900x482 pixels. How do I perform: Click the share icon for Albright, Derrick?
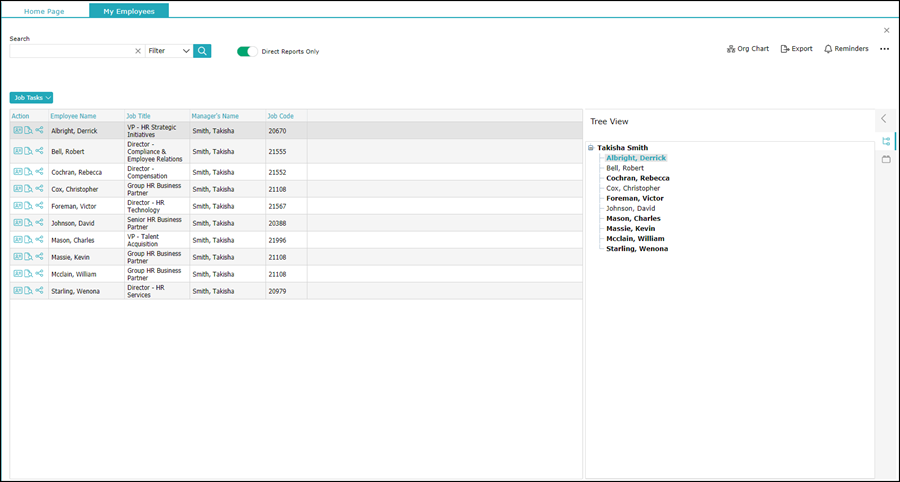(x=40, y=130)
